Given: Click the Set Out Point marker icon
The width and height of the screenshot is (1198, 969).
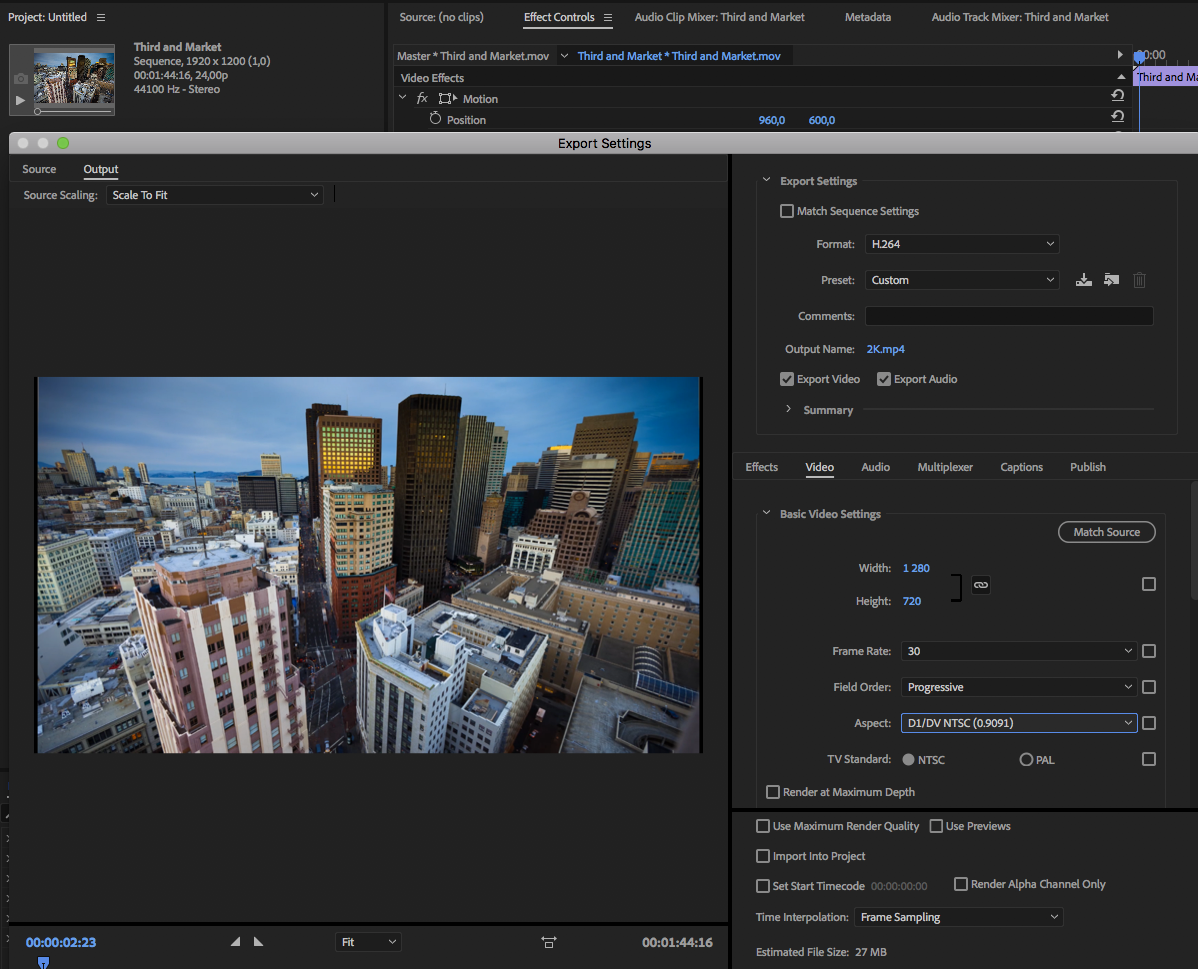Looking at the screenshot, I should (258, 942).
